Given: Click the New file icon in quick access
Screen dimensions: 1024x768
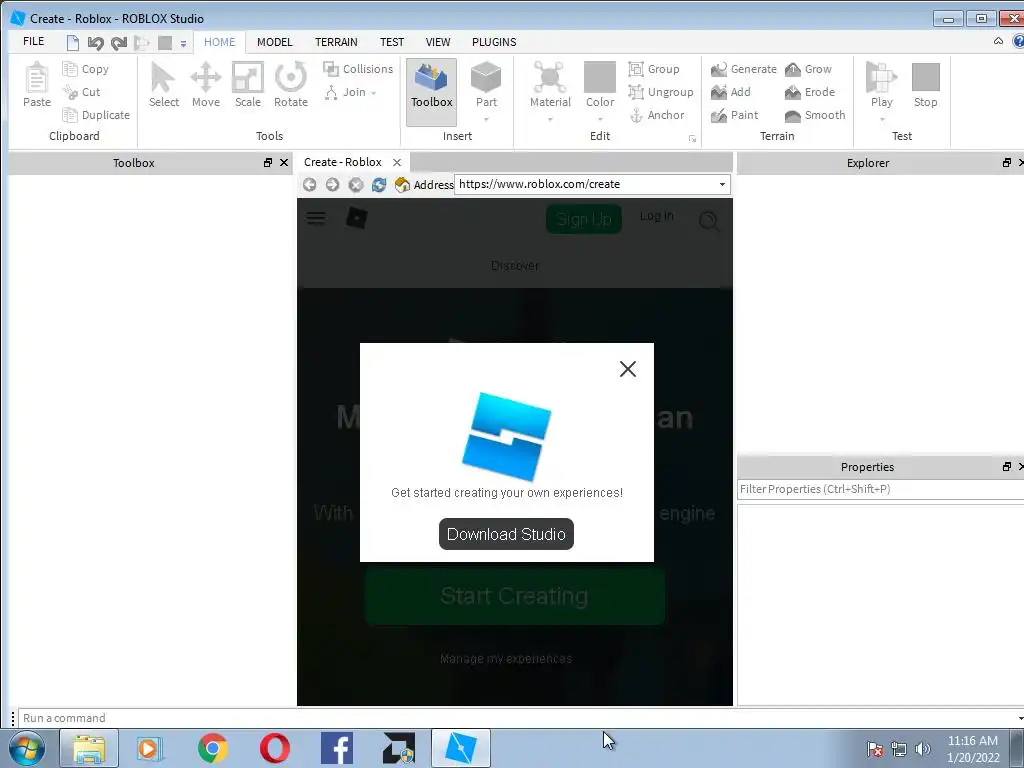Looking at the screenshot, I should click(x=72, y=43).
